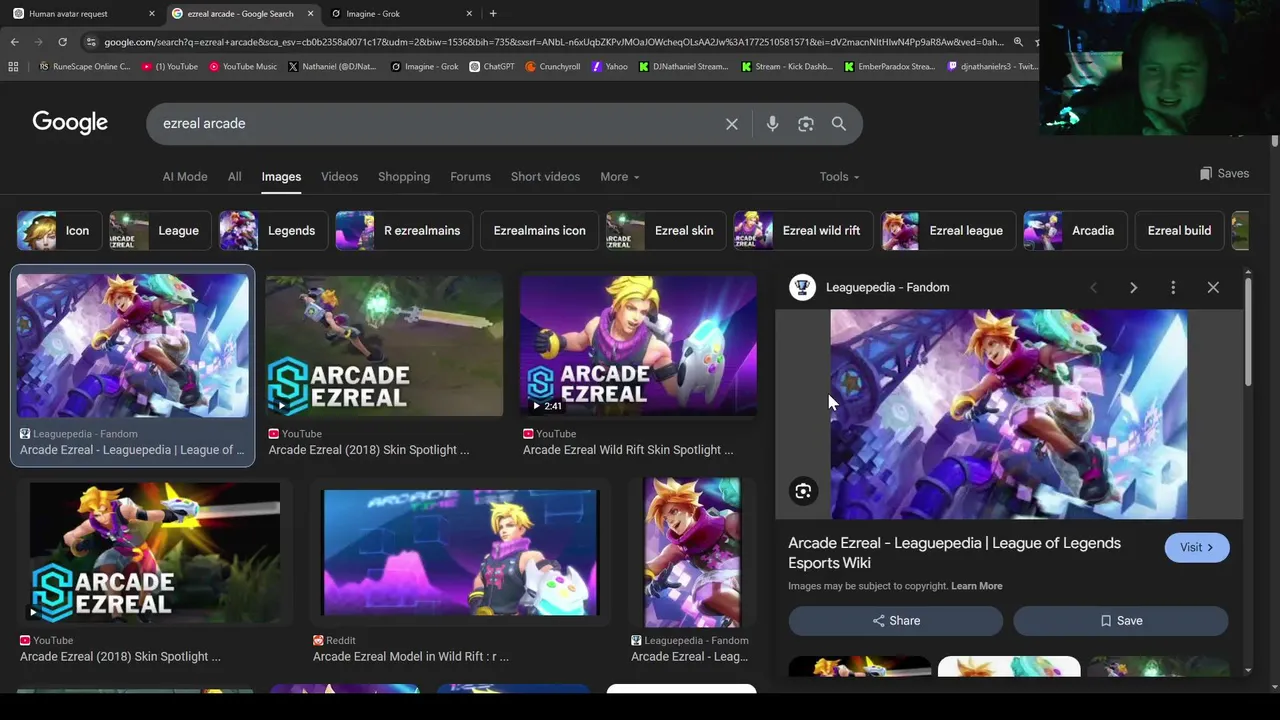This screenshot has width=1280, height=720.
Task: Open Yahoo bookmark in bookmarks bar
Action: (x=610, y=67)
